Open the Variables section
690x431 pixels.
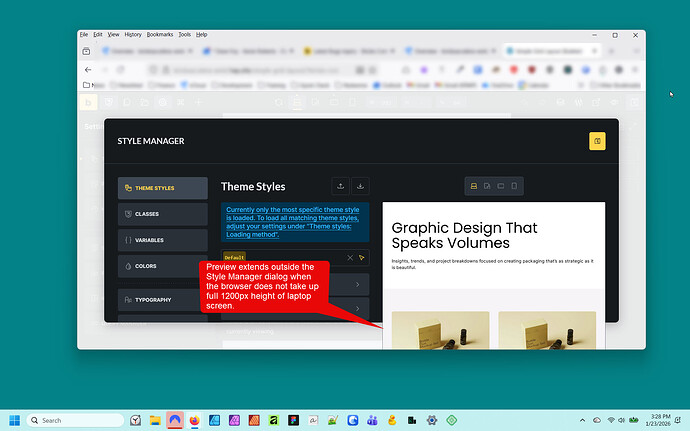pos(162,240)
